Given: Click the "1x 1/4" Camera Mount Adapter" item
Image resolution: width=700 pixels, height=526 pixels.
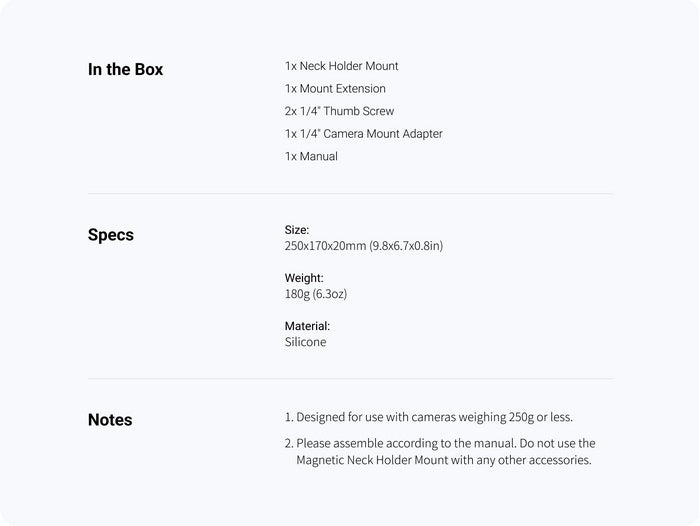Looking at the screenshot, I should click(x=363, y=134).
